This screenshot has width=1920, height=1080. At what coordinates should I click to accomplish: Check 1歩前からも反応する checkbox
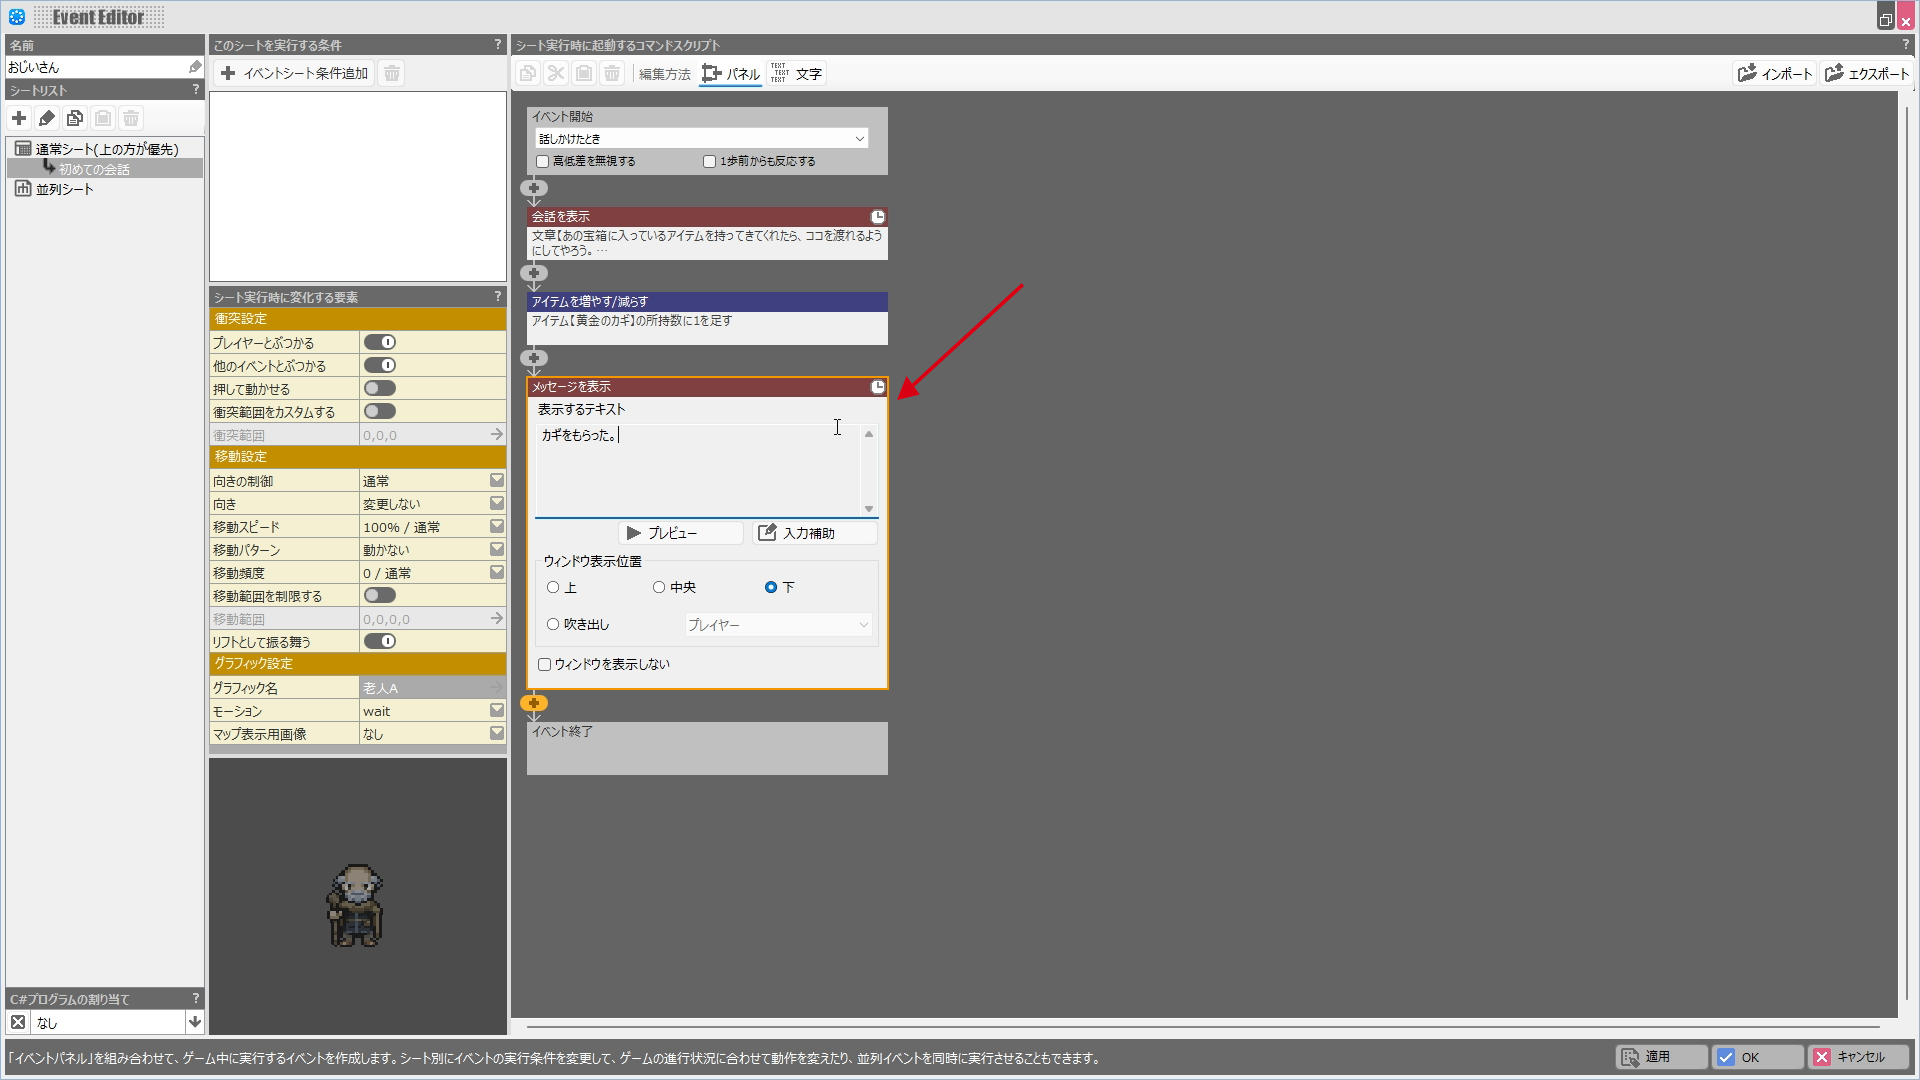click(x=709, y=161)
